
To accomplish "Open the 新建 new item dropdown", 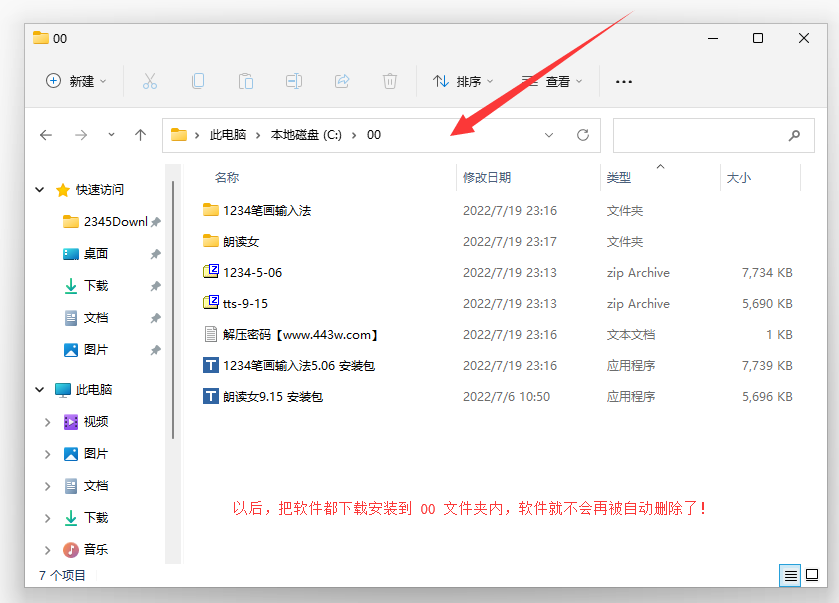I will pyautogui.click(x=76, y=81).
